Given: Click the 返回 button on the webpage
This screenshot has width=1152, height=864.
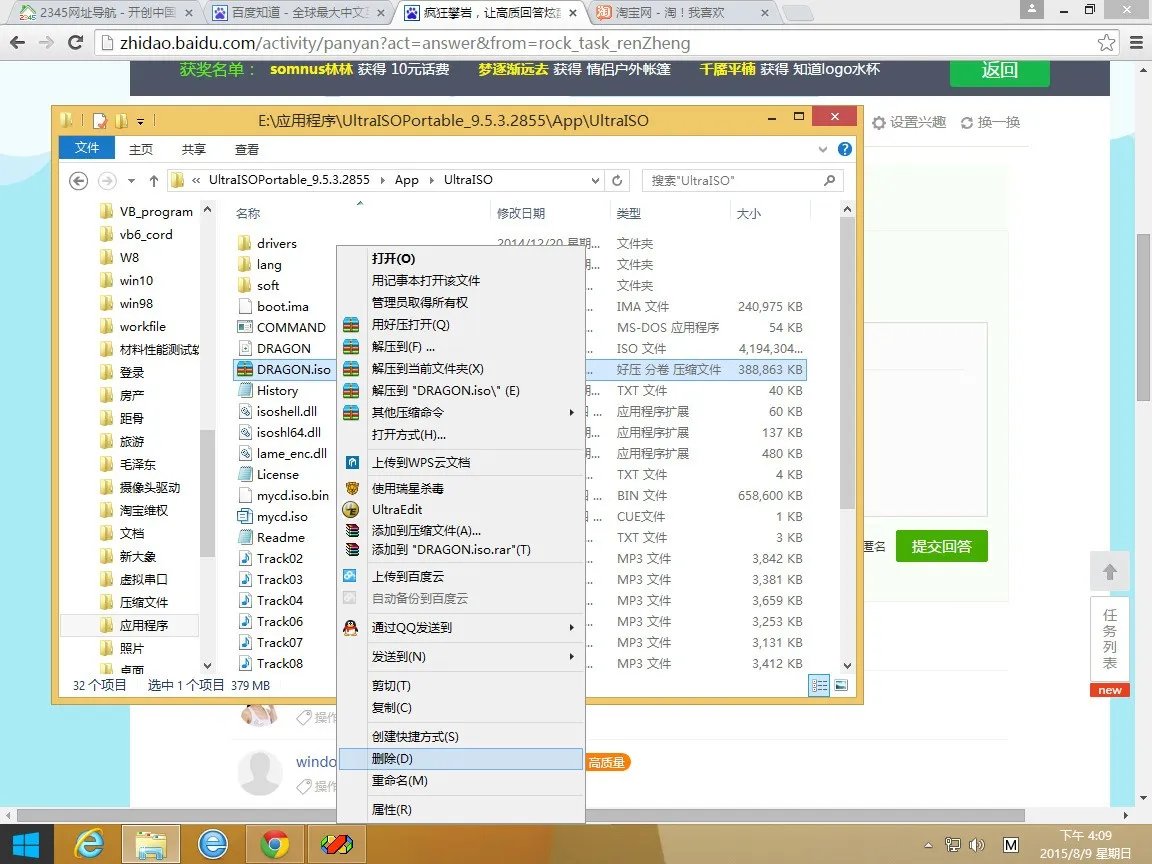Looking at the screenshot, I should point(998,74).
